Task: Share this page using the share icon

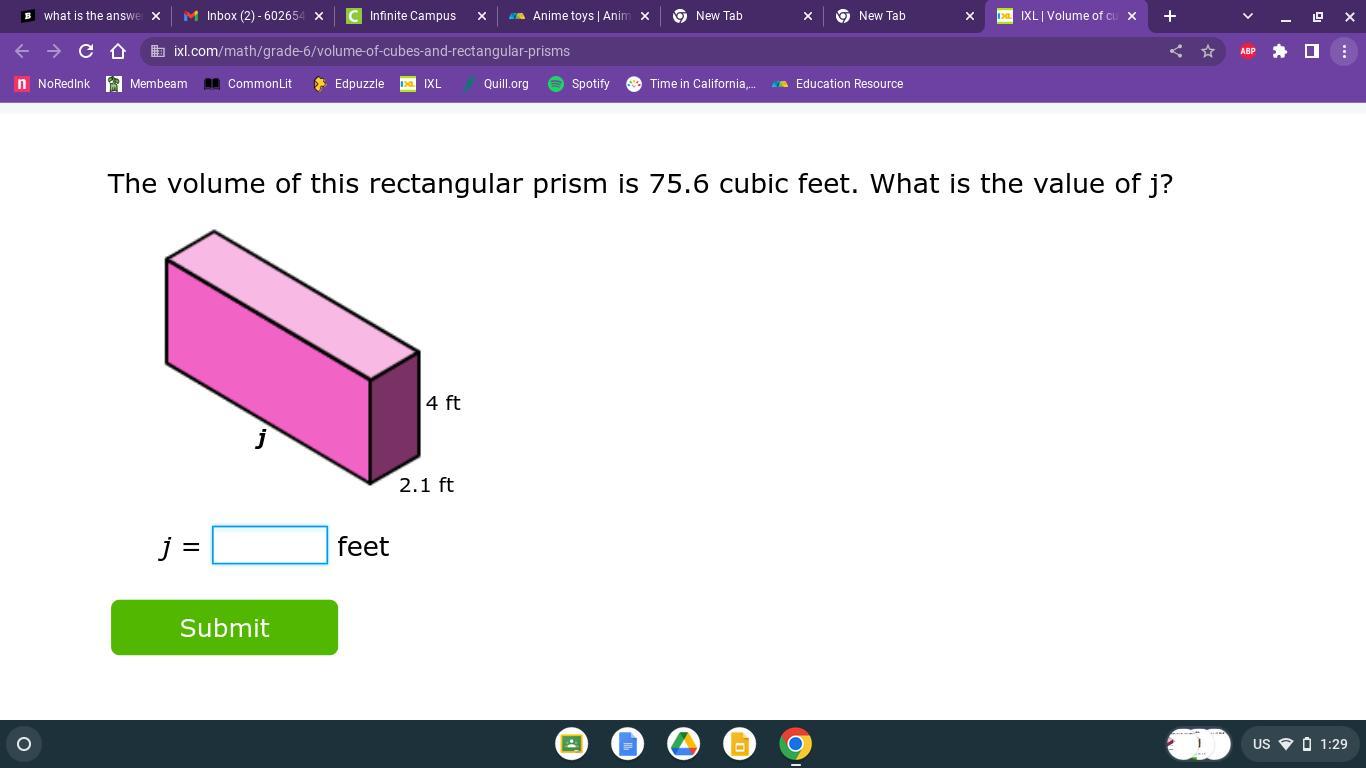Action: tap(1176, 51)
